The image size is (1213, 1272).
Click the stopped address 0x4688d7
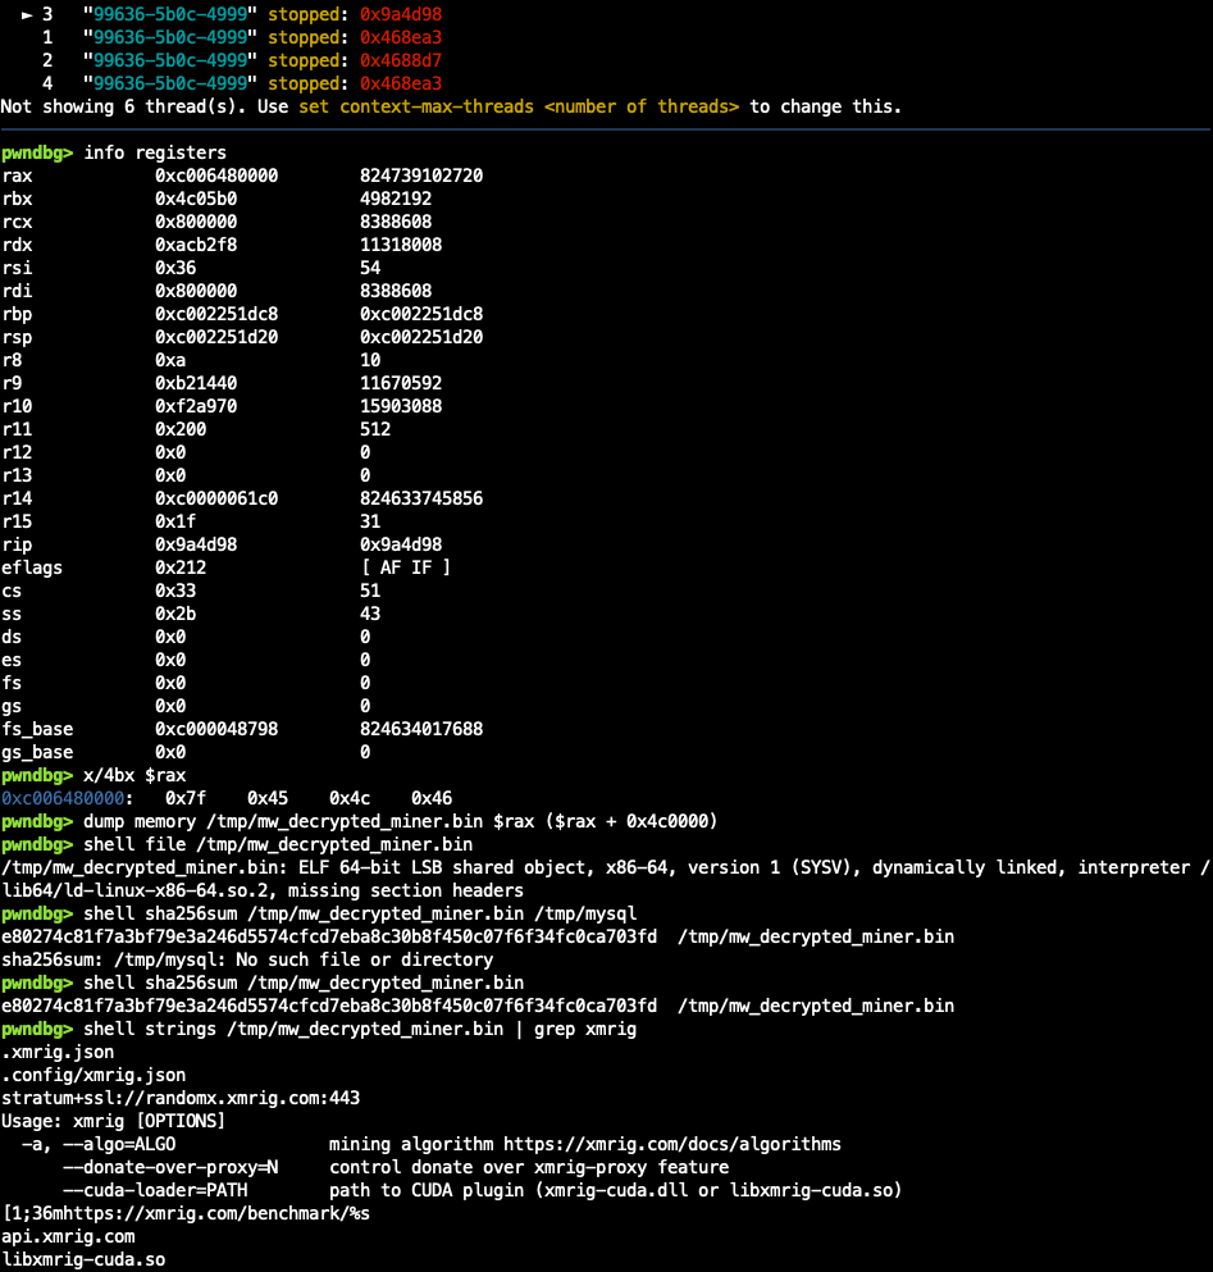(x=398, y=60)
